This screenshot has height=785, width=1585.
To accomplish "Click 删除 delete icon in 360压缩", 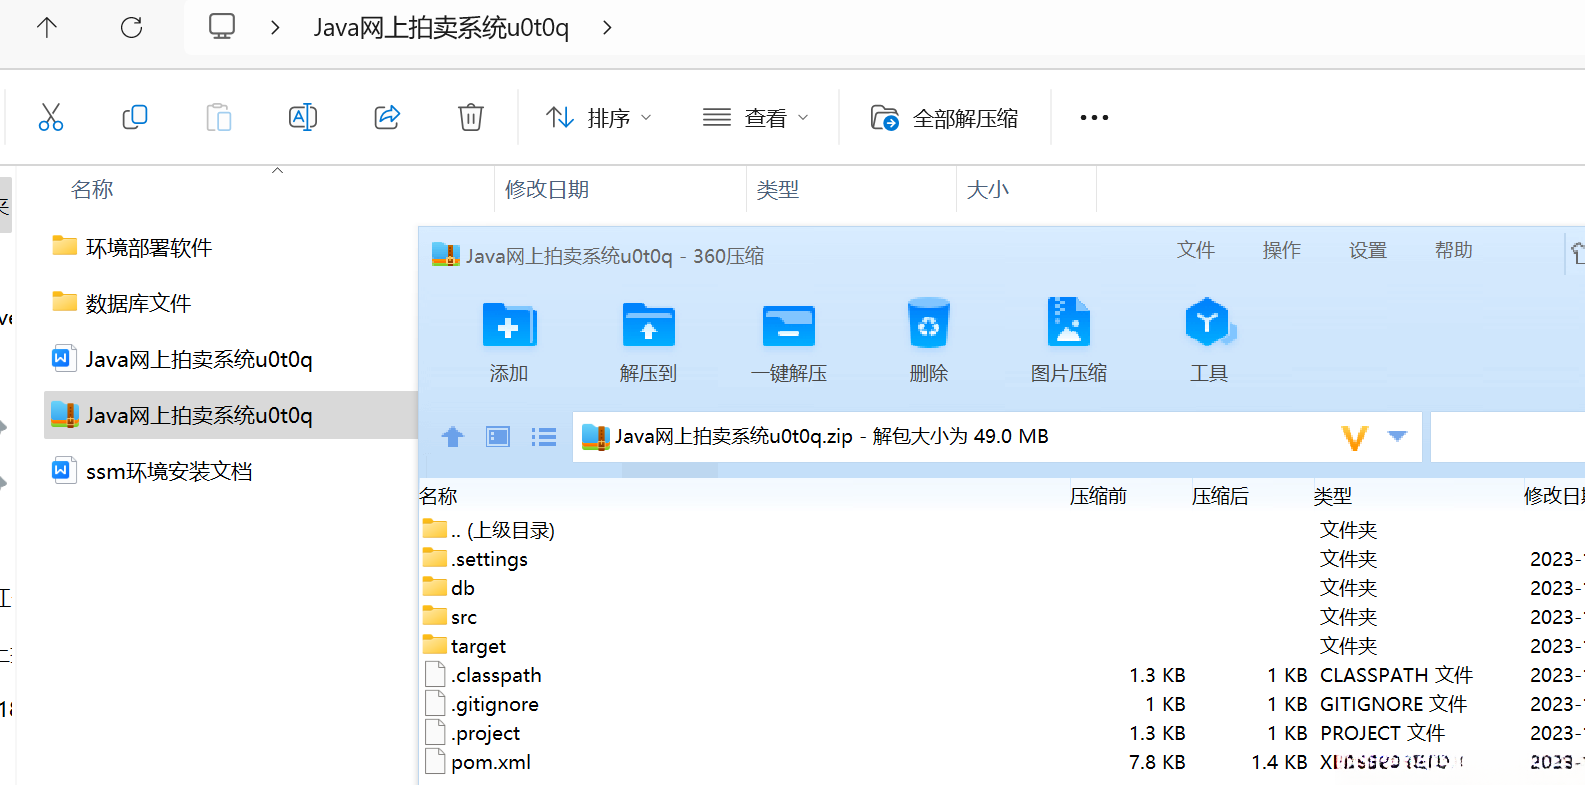I will (929, 323).
